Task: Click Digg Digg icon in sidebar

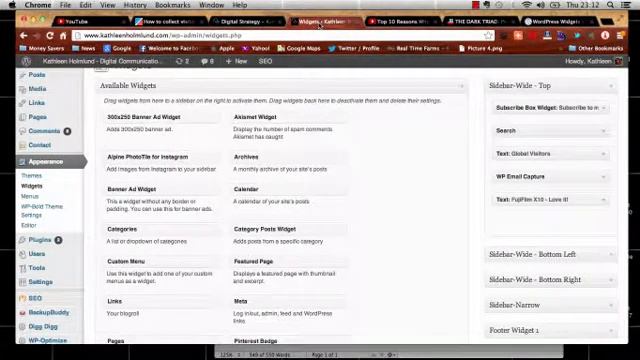Action: pos(22,327)
